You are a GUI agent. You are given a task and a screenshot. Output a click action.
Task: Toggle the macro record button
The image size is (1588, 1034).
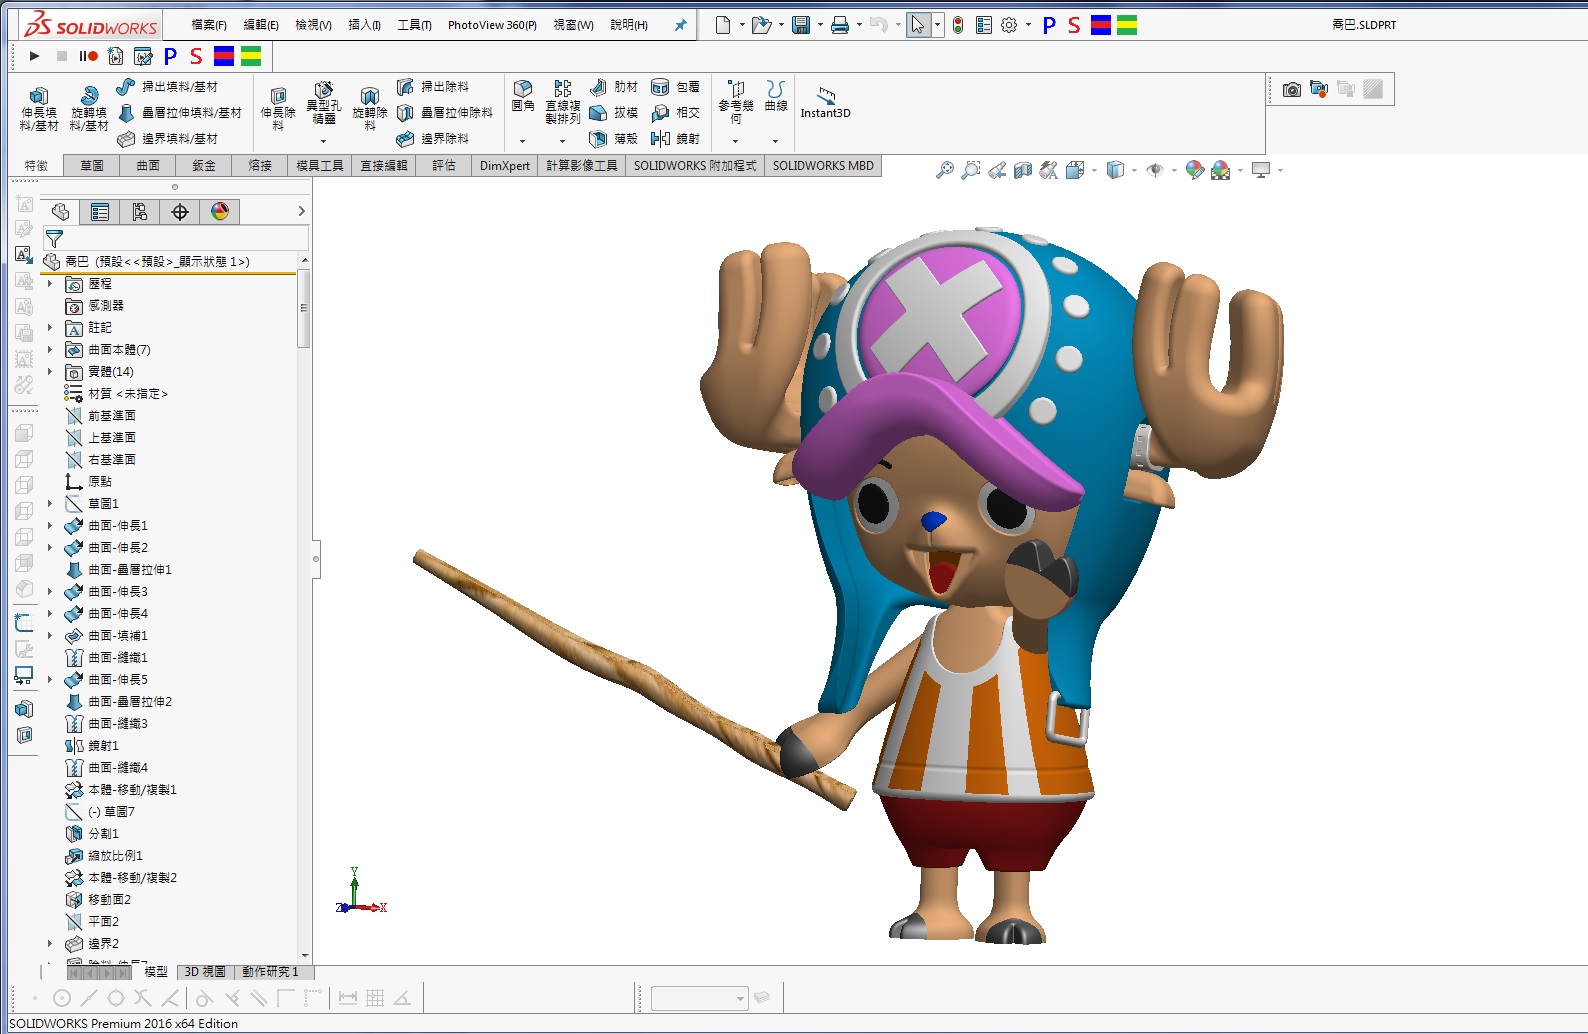(89, 56)
